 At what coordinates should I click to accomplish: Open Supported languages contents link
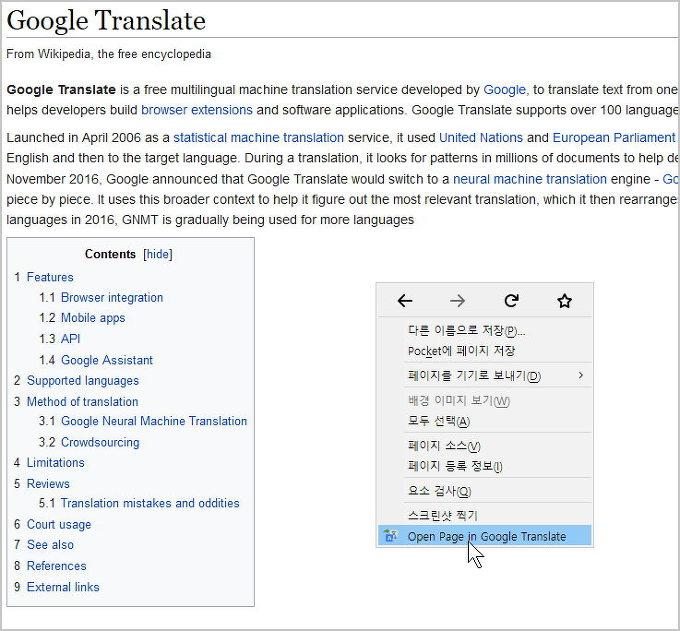[x=83, y=381]
